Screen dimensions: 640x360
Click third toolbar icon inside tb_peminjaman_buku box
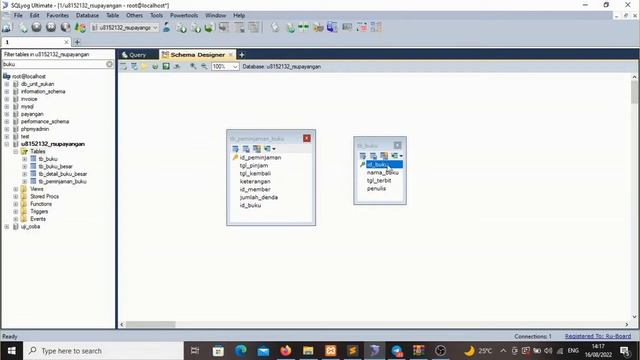click(256, 149)
